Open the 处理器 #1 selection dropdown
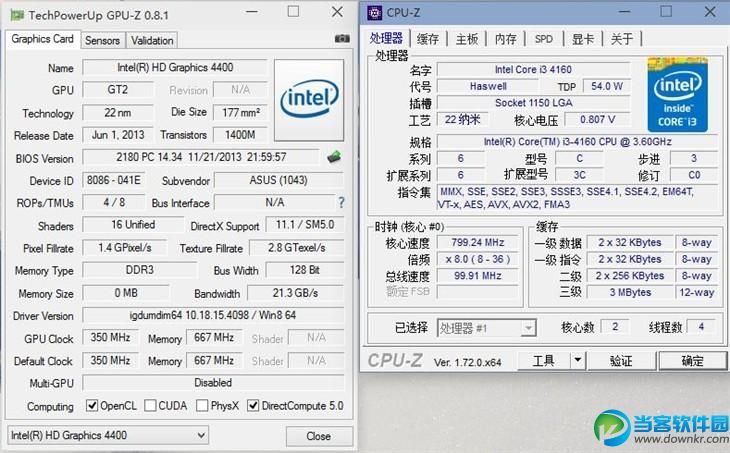This screenshot has width=730, height=453. (x=487, y=328)
